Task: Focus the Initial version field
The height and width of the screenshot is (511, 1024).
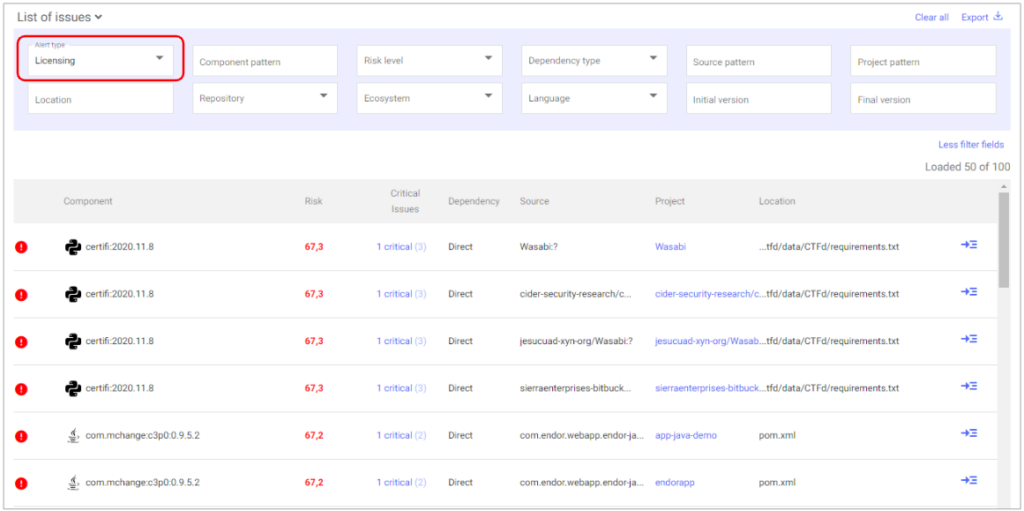Action: [758, 98]
